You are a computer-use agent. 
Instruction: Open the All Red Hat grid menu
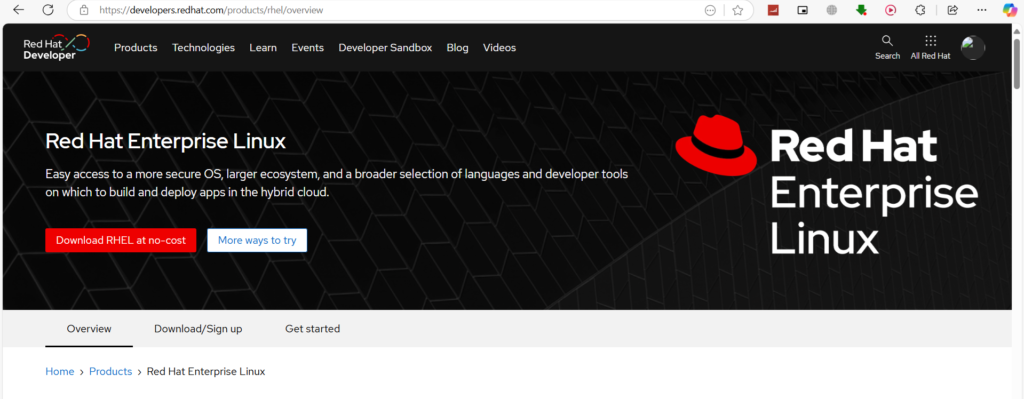931,48
